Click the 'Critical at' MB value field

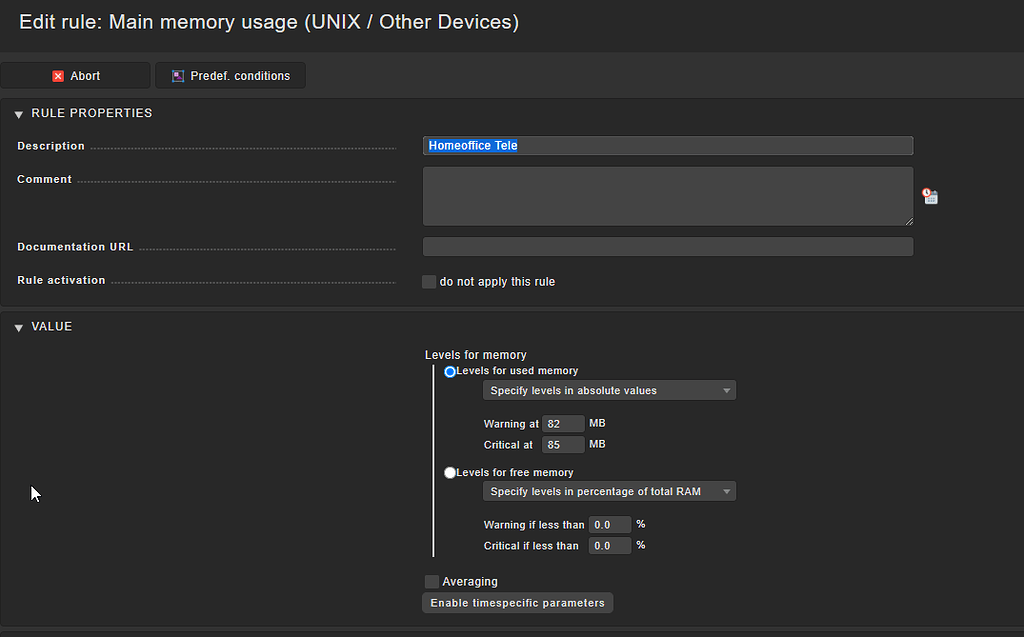point(562,445)
